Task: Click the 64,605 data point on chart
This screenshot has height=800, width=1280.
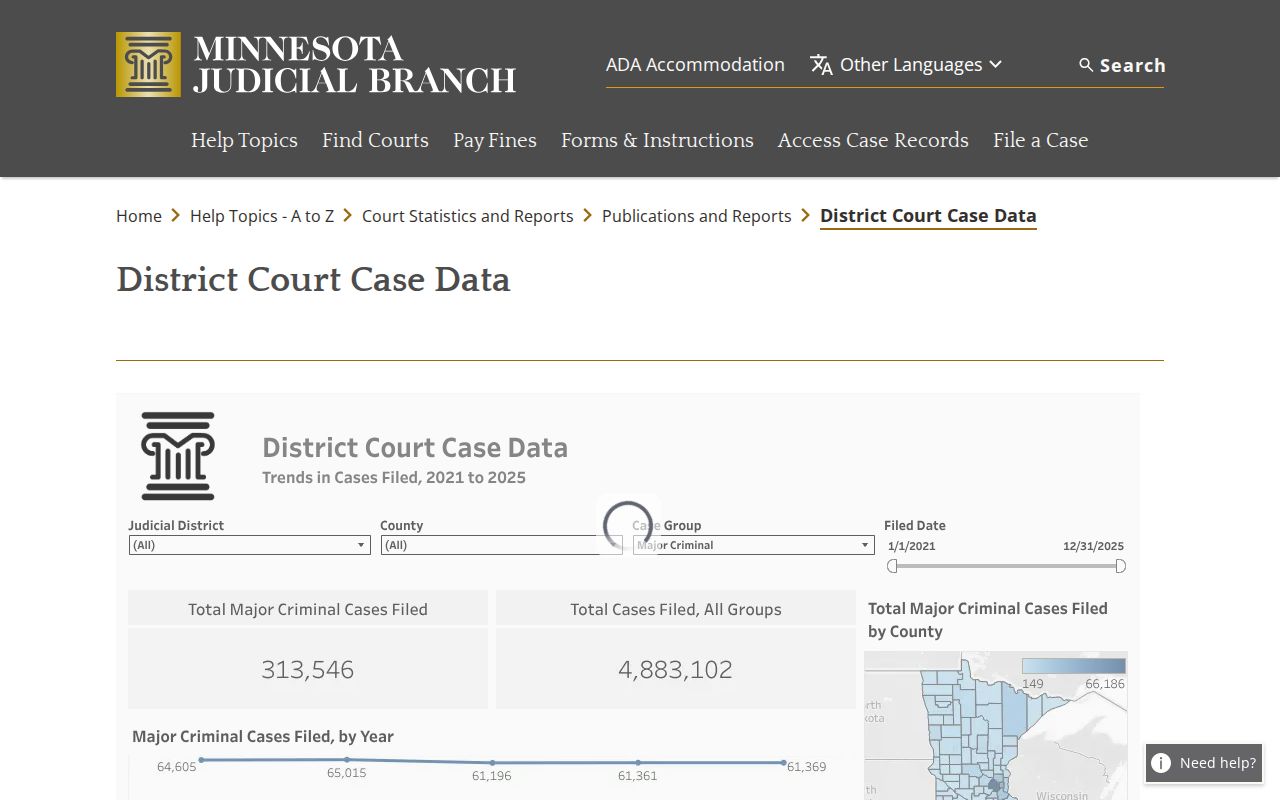Action: pos(201,760)
